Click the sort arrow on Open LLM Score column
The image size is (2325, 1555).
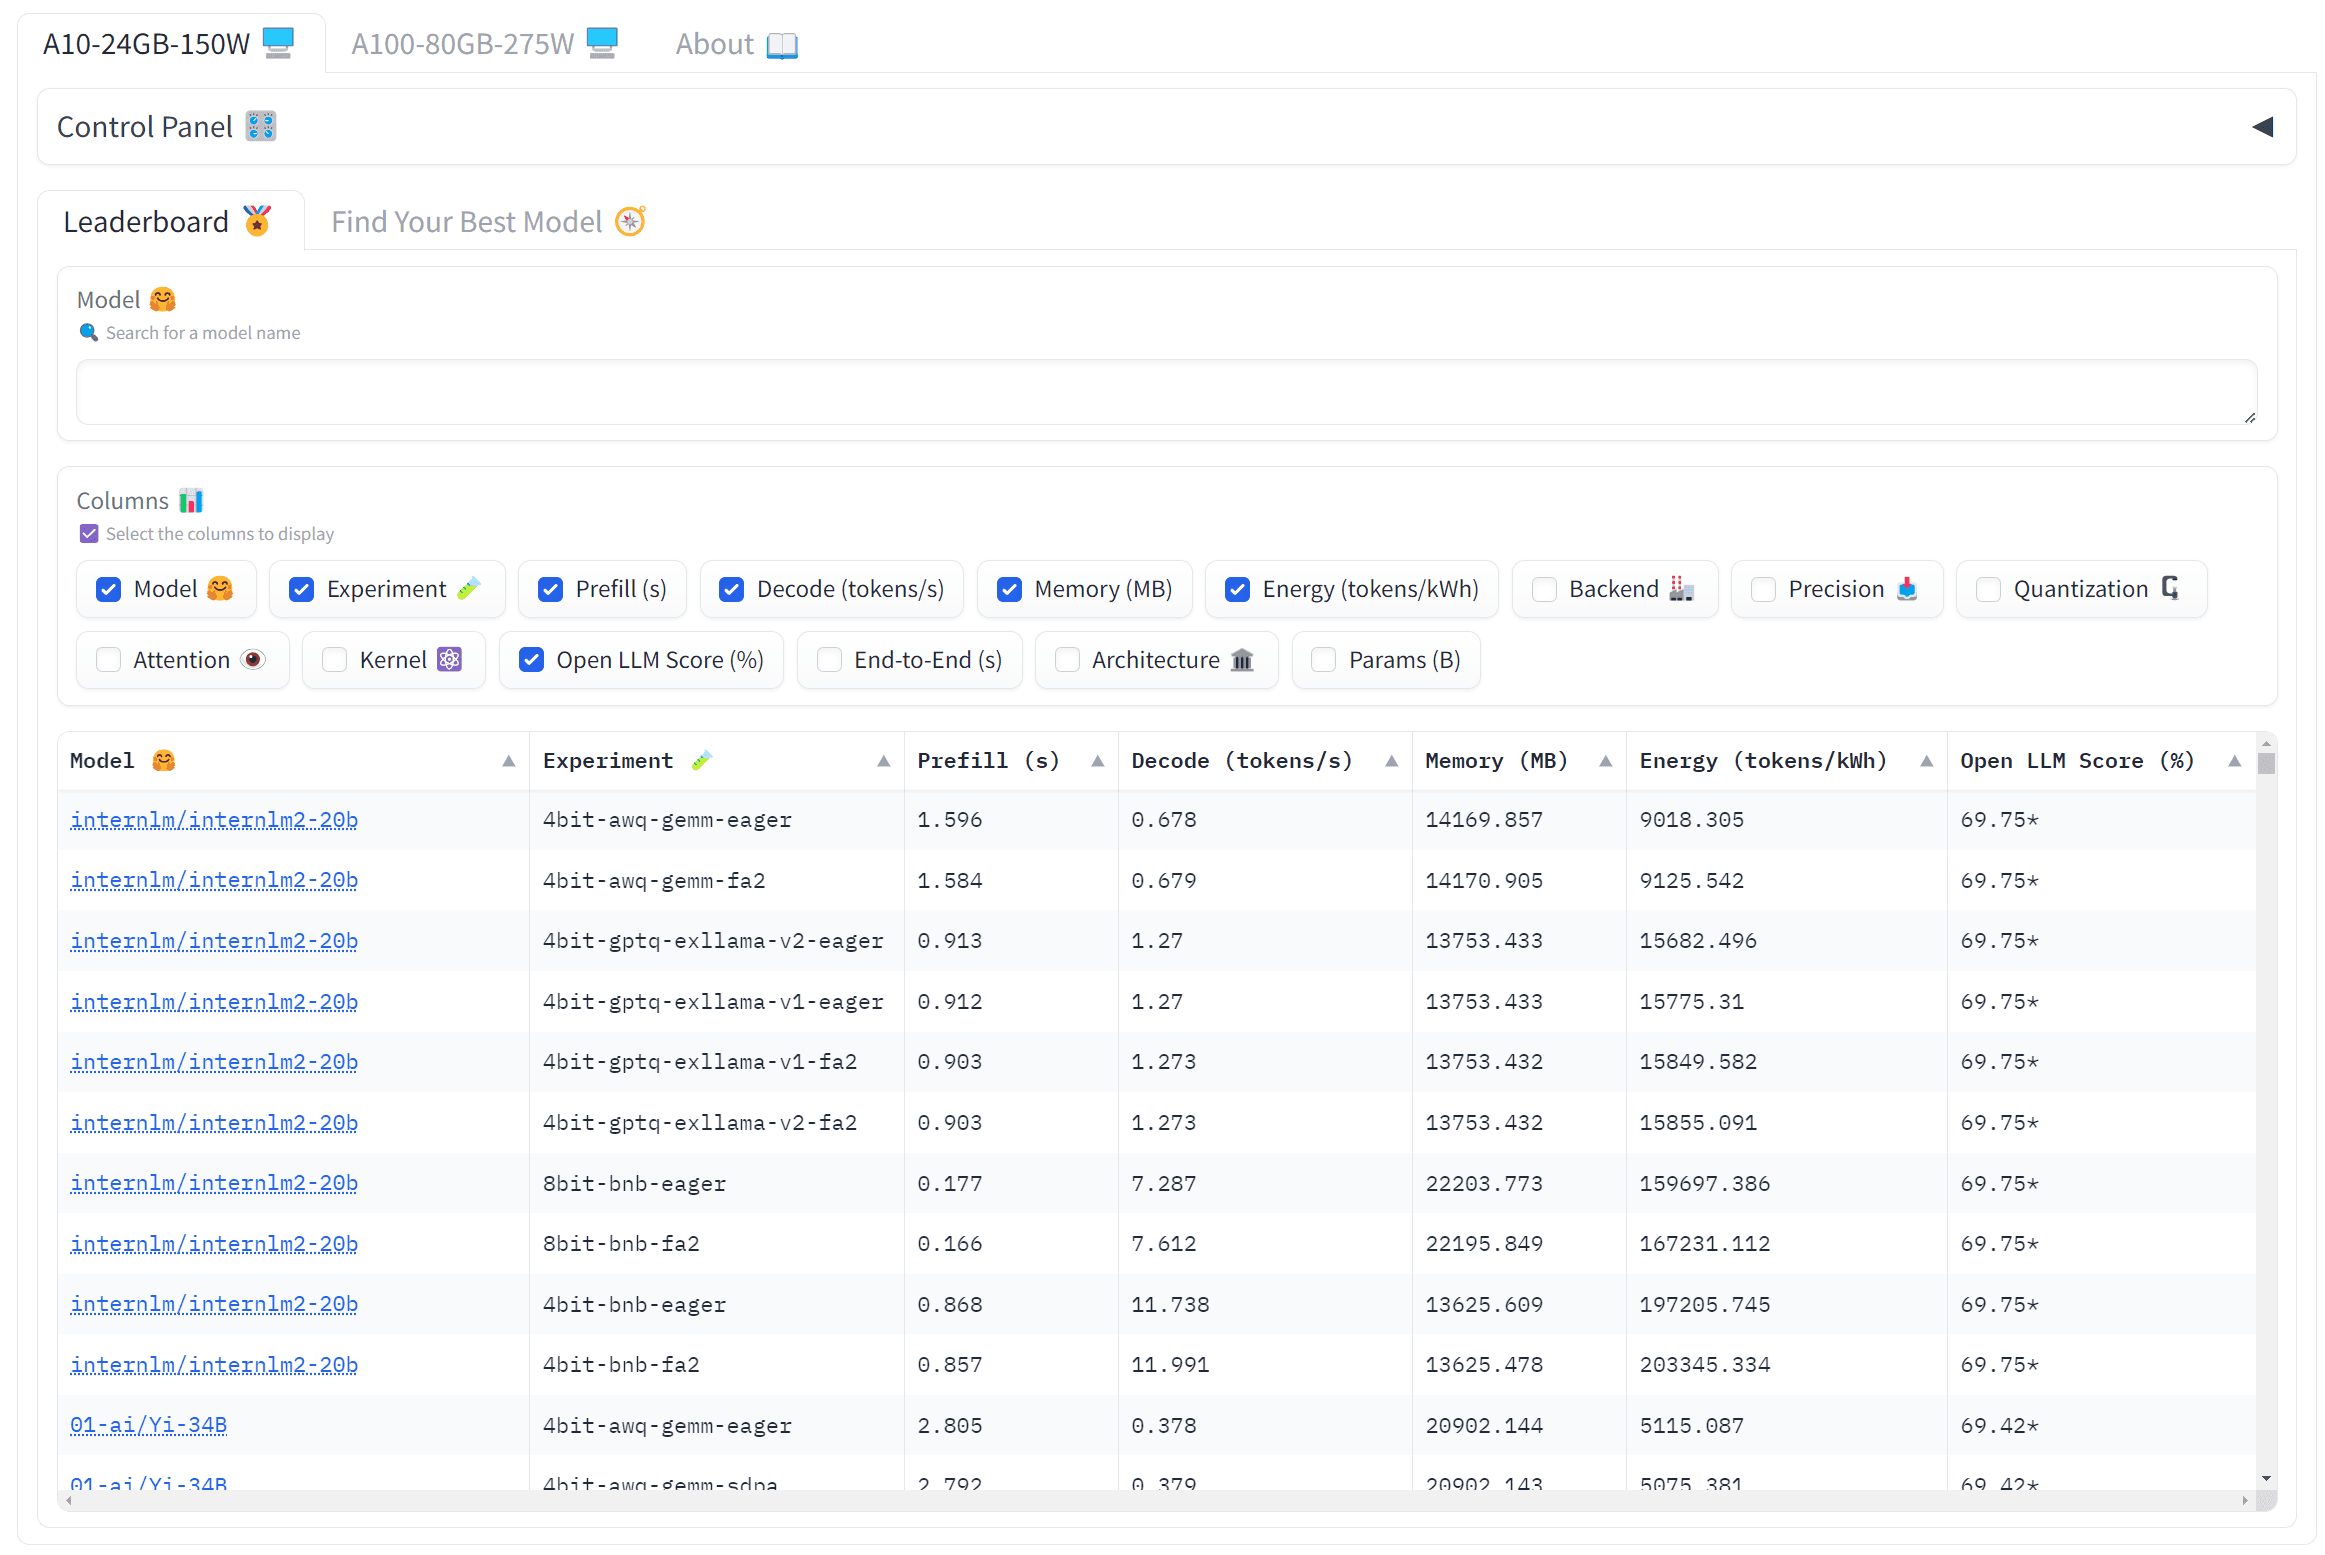point(2235,760)
